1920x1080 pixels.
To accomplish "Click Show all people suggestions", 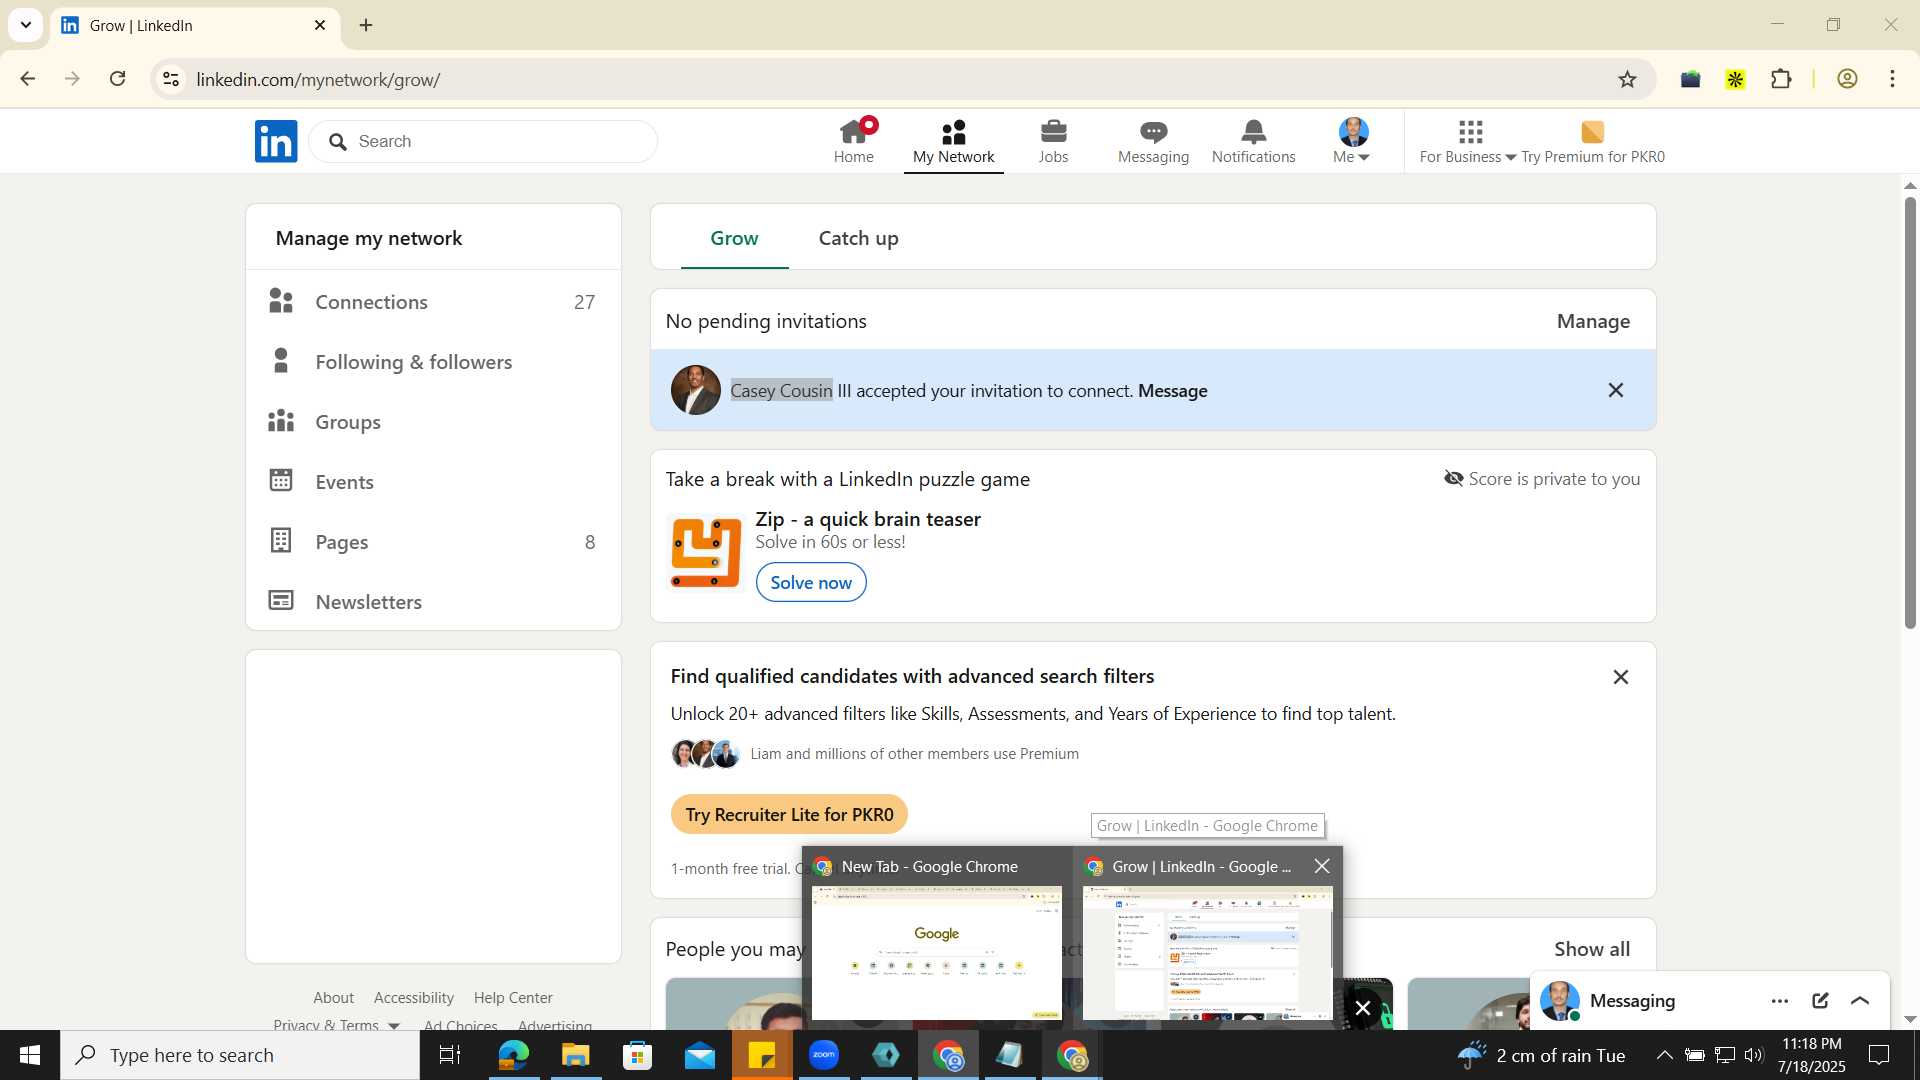I will 1591,949.
